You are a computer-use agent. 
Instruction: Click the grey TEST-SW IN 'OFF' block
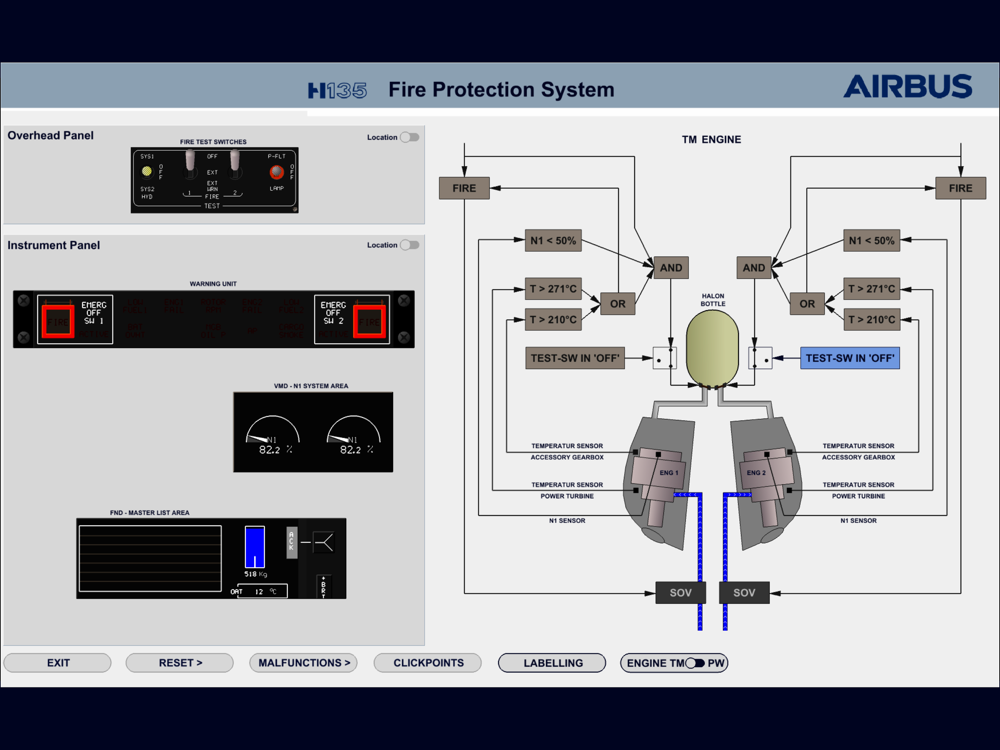pyautogui.click(x=575, y=358)
